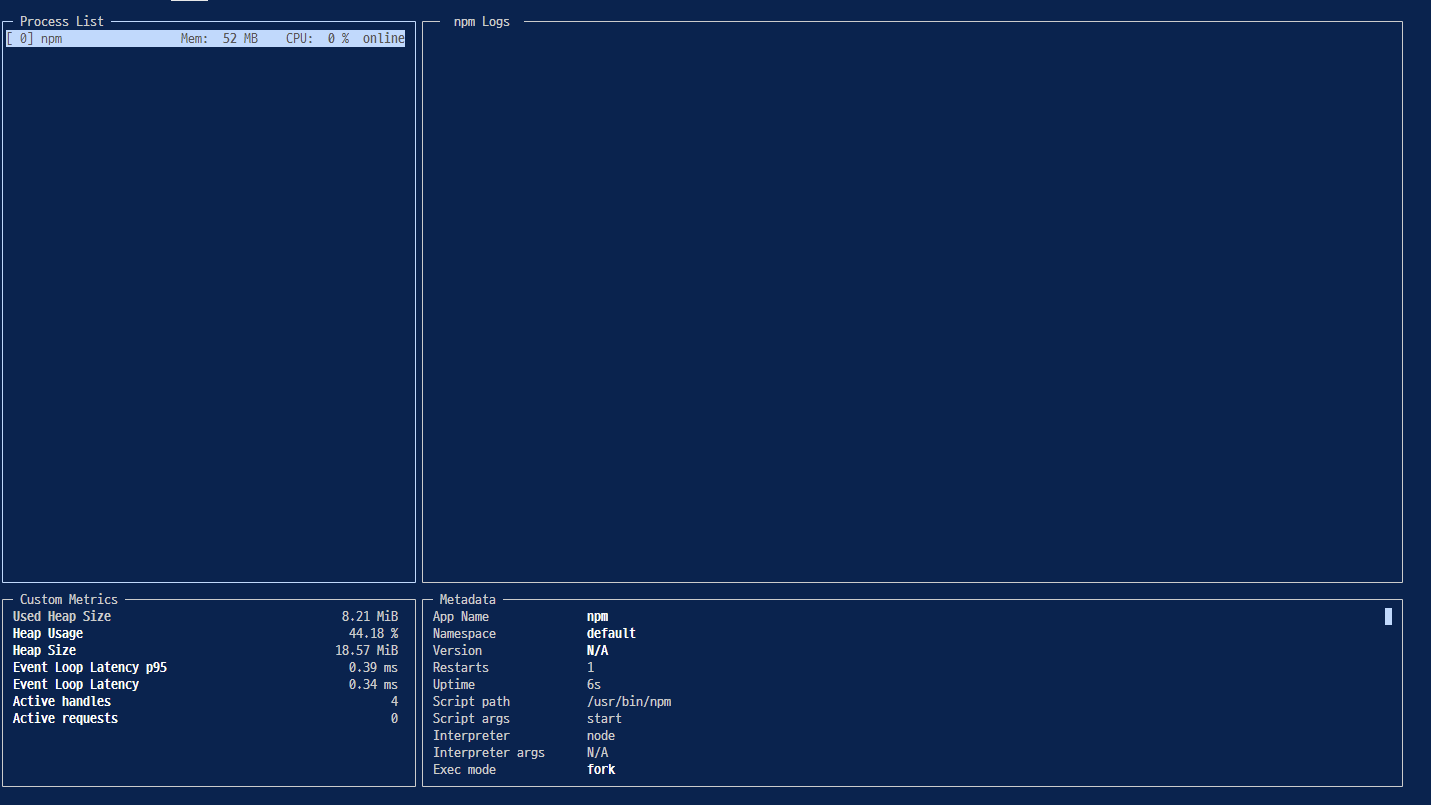The height and width of the screenshot is (805, 1431).
Task: Click the Interpreter value 'node'
Action: tap(601, 735)
